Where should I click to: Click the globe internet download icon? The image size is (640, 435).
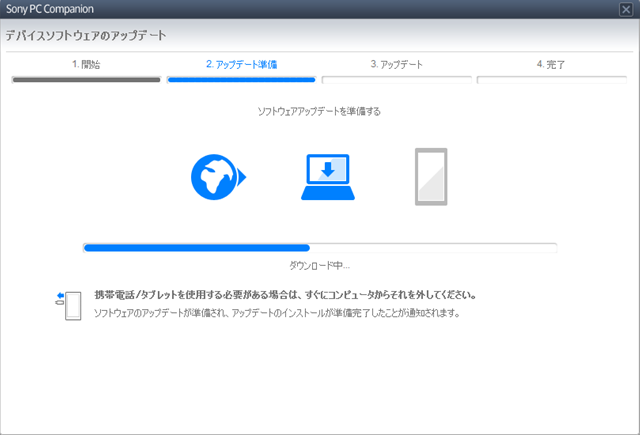pyautogui.click(x=219, y=177)
